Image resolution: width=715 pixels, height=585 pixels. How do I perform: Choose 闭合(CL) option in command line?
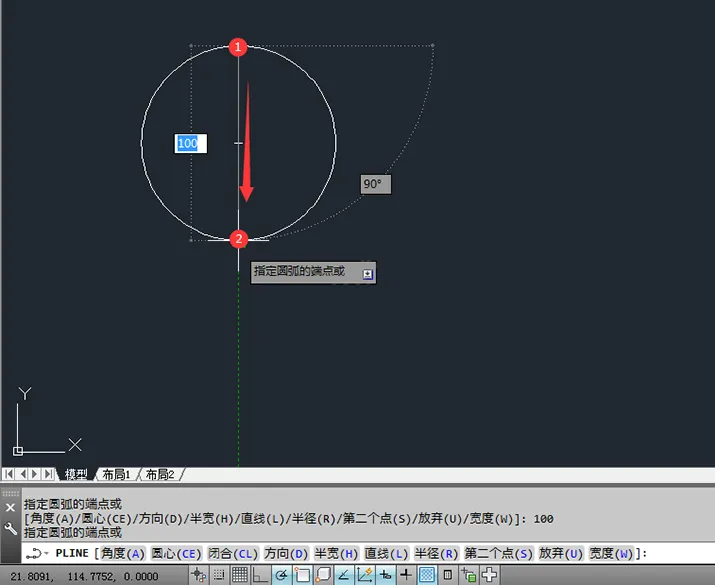[x=233, y=554]
